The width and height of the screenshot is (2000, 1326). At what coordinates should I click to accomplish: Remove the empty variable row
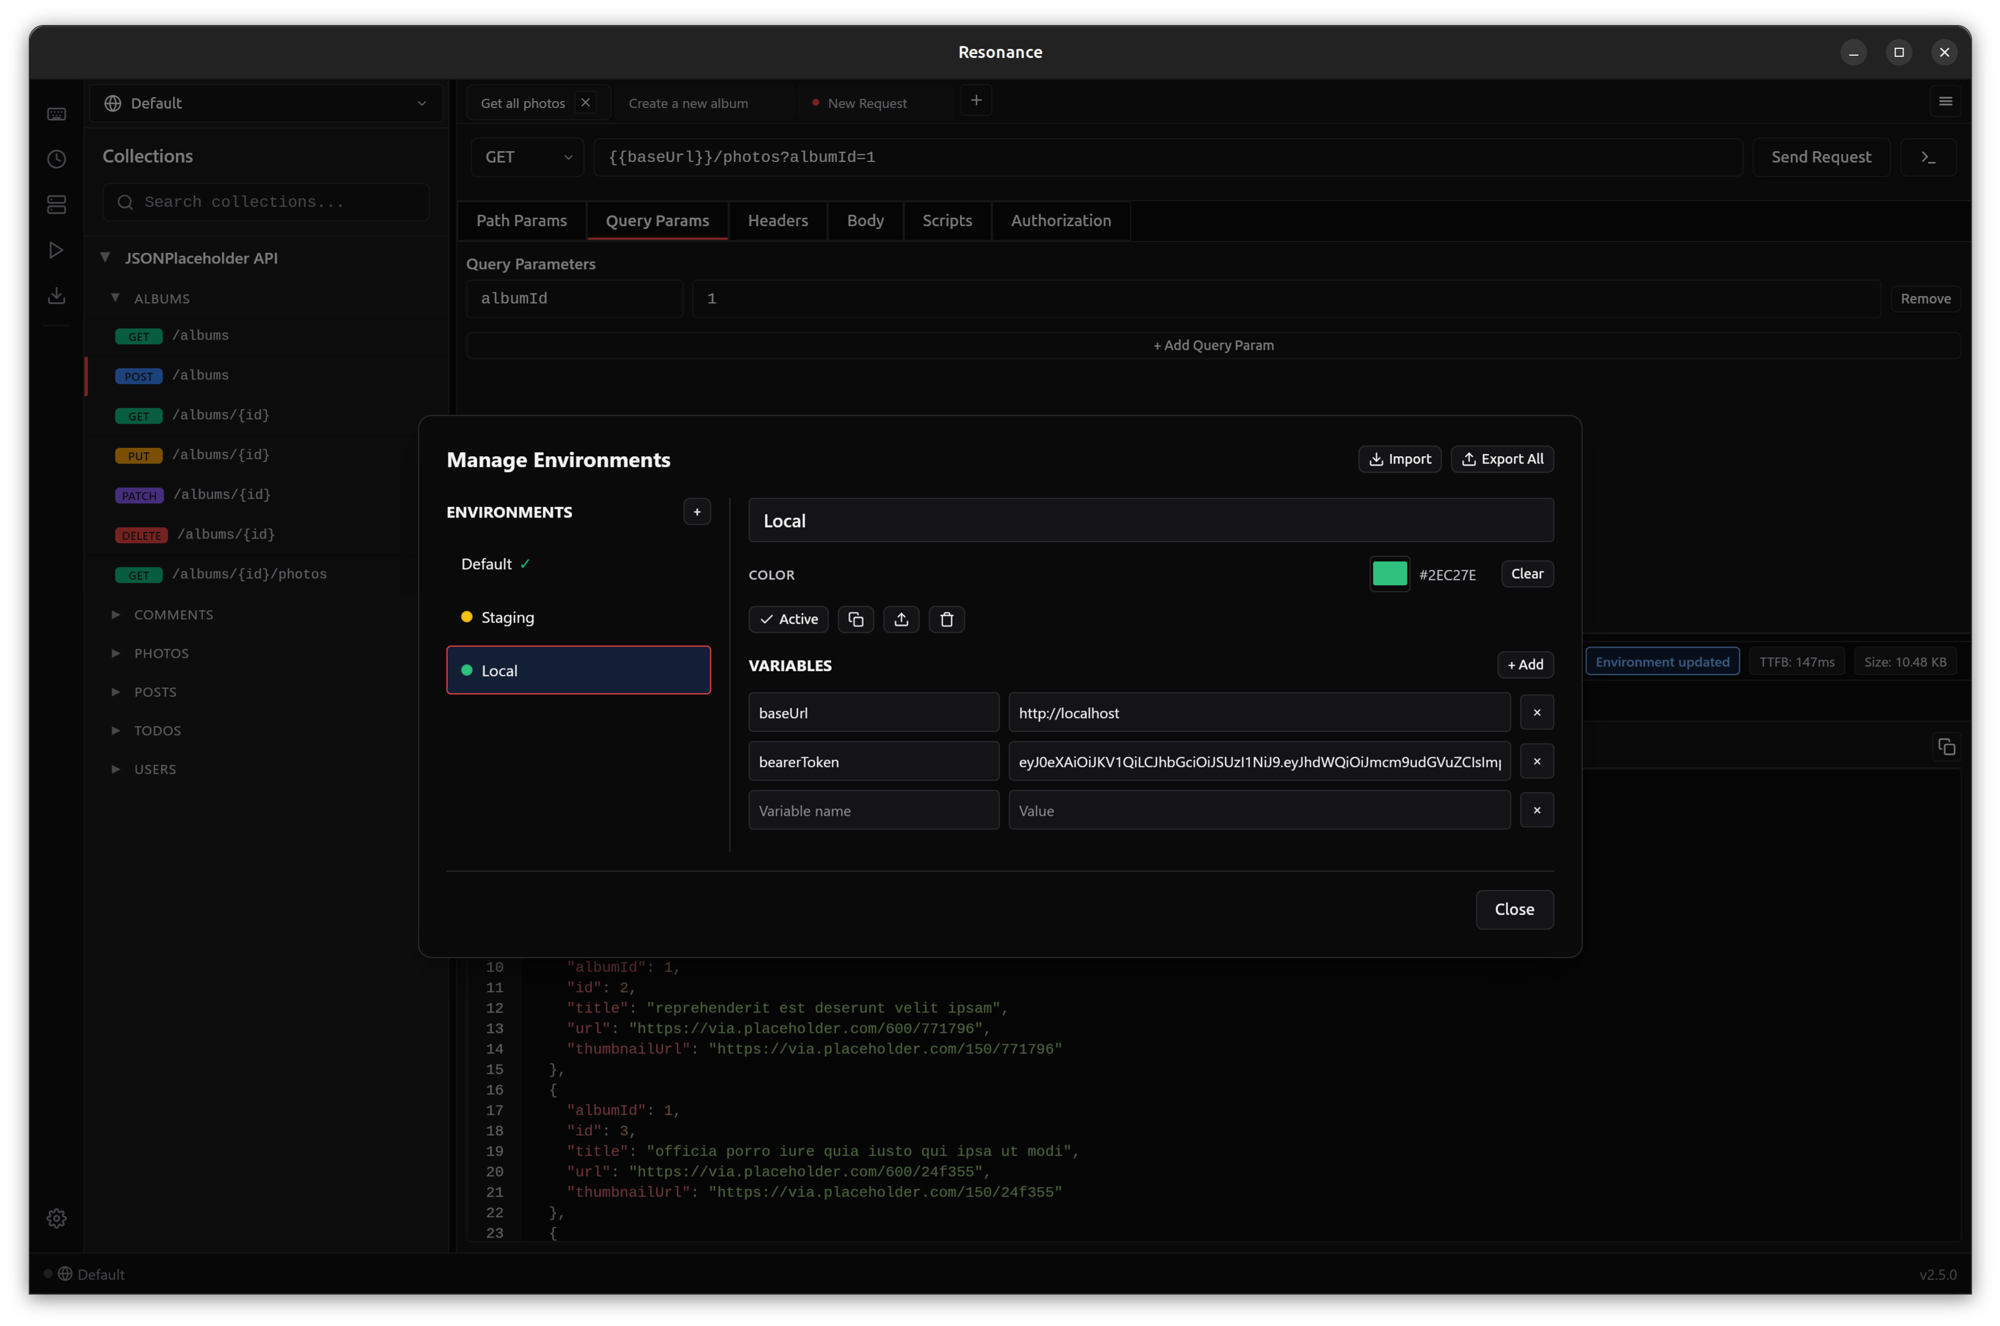(x=1537, y=811)
